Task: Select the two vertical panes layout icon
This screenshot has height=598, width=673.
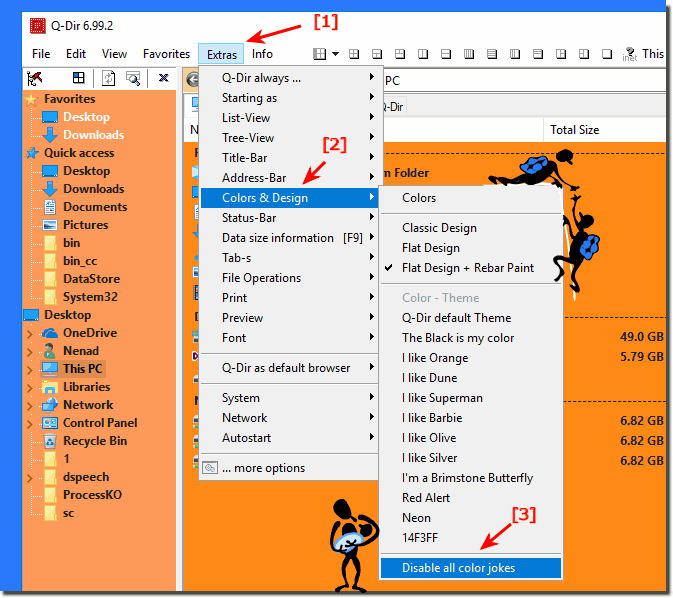Action: pos(423,54)
